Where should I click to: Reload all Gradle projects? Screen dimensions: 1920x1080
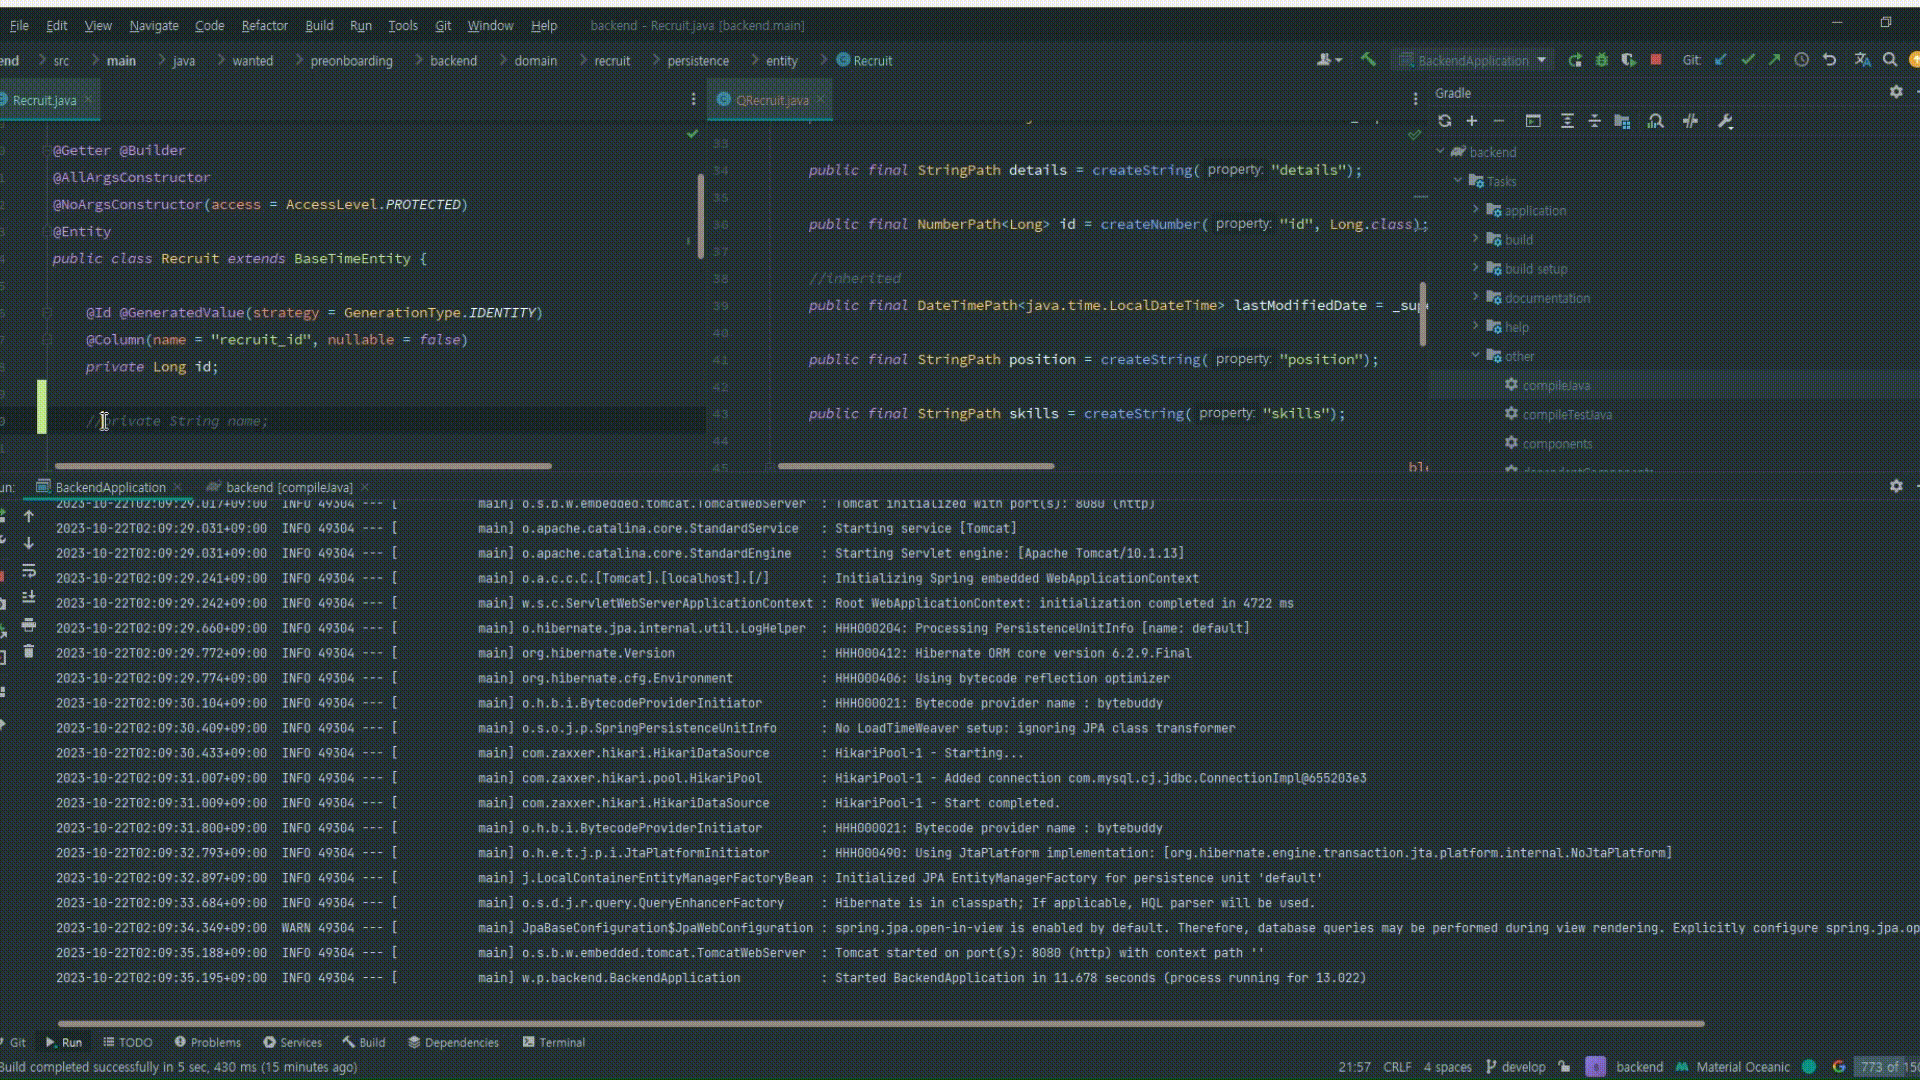[x=1444, y=121]
